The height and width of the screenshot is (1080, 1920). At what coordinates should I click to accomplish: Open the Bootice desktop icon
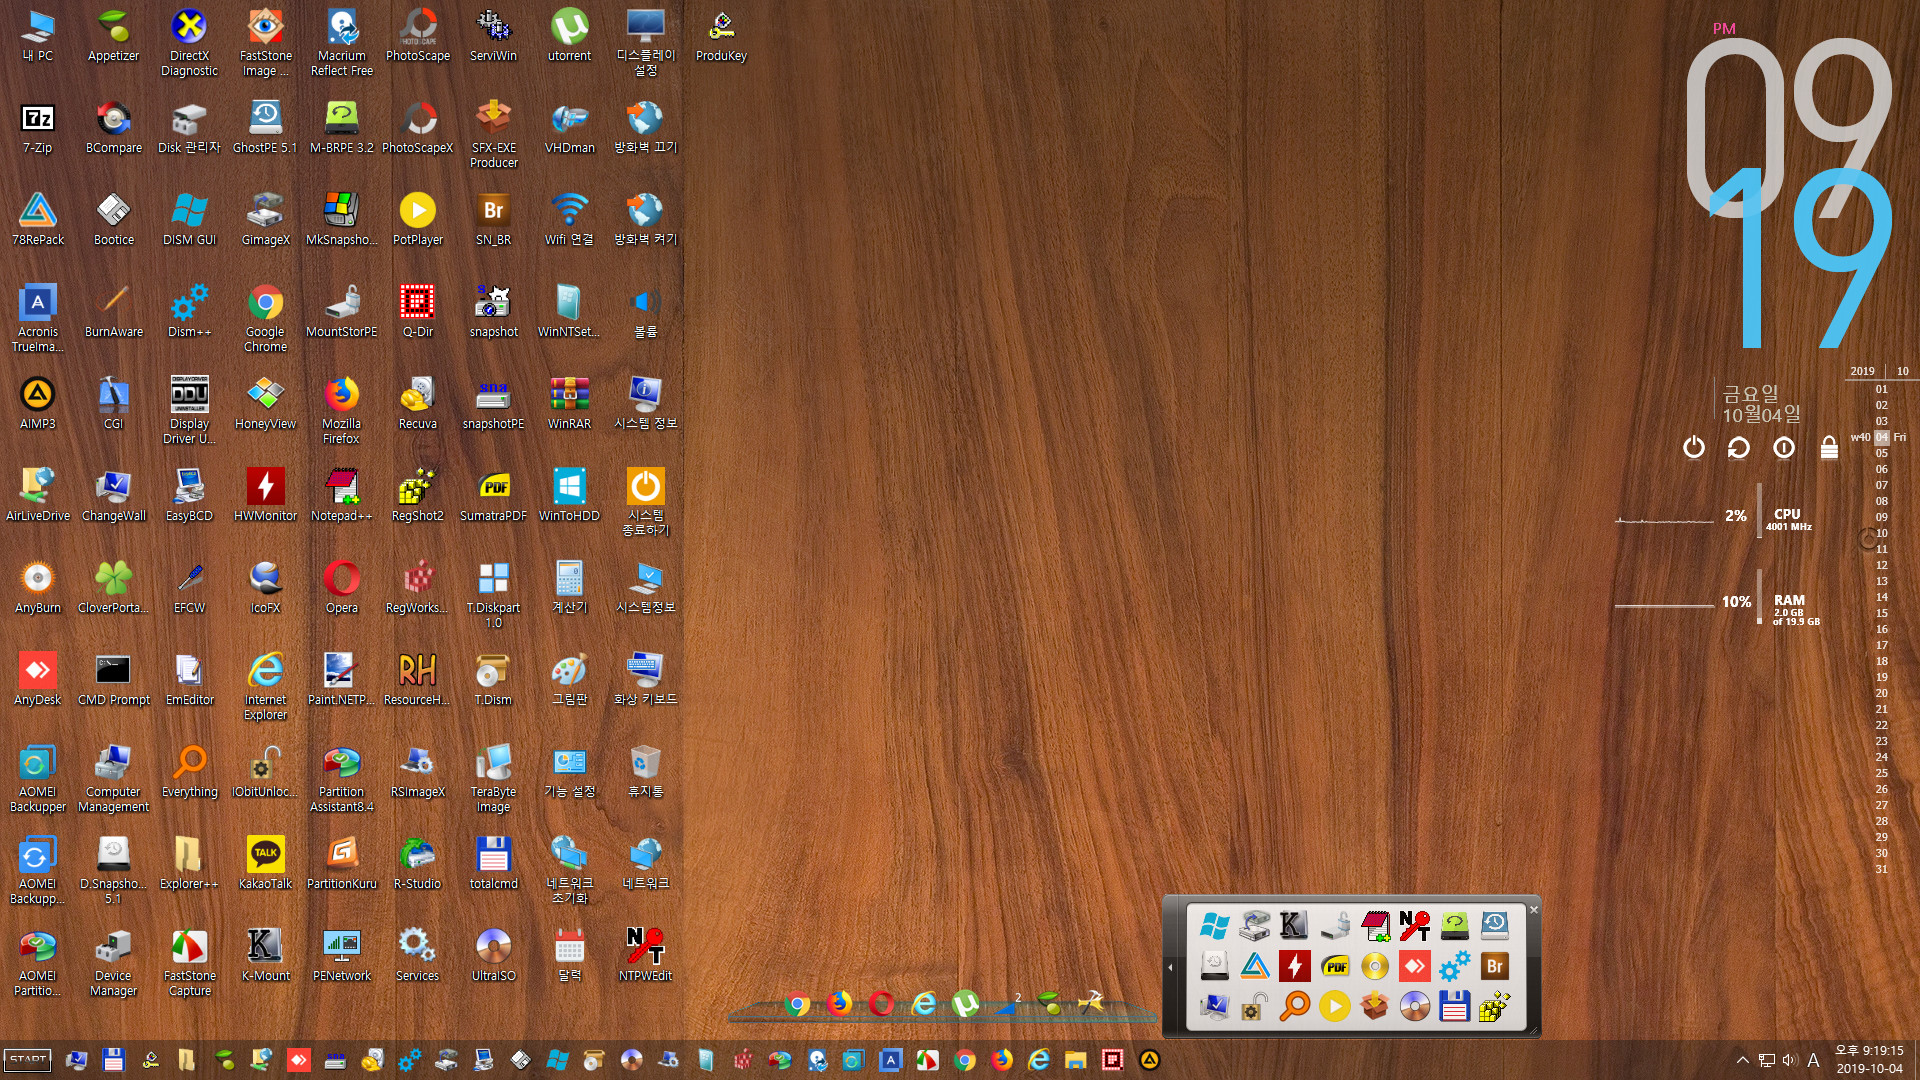click(x=114, y=220)
